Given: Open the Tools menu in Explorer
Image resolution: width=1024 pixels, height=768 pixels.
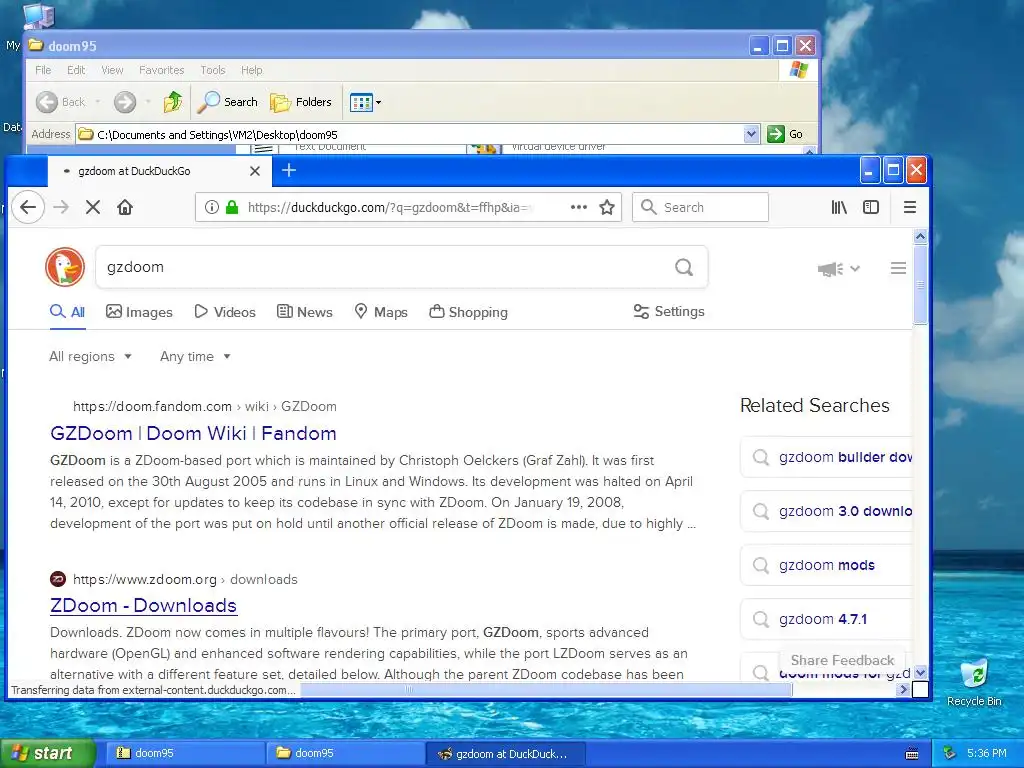Looking at the screenshot, I should 212,70.
